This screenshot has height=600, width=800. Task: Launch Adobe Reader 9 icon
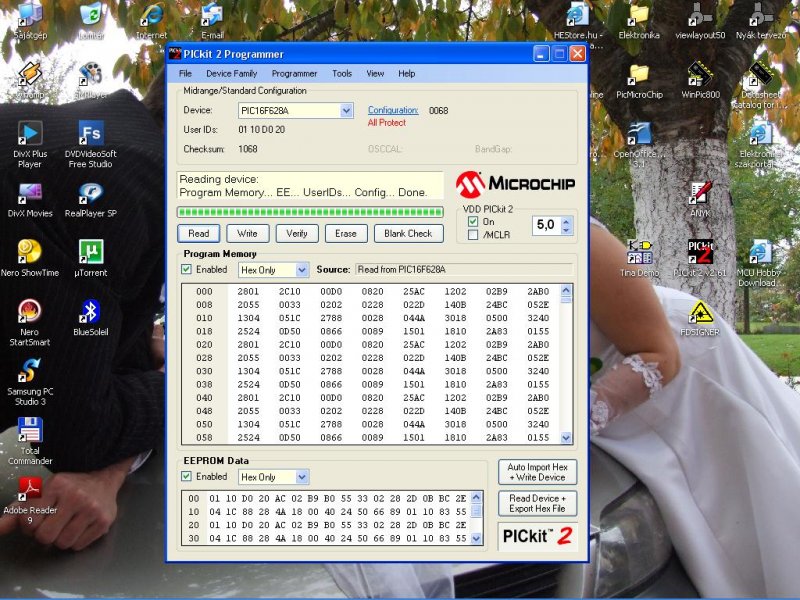click(30, 501)
